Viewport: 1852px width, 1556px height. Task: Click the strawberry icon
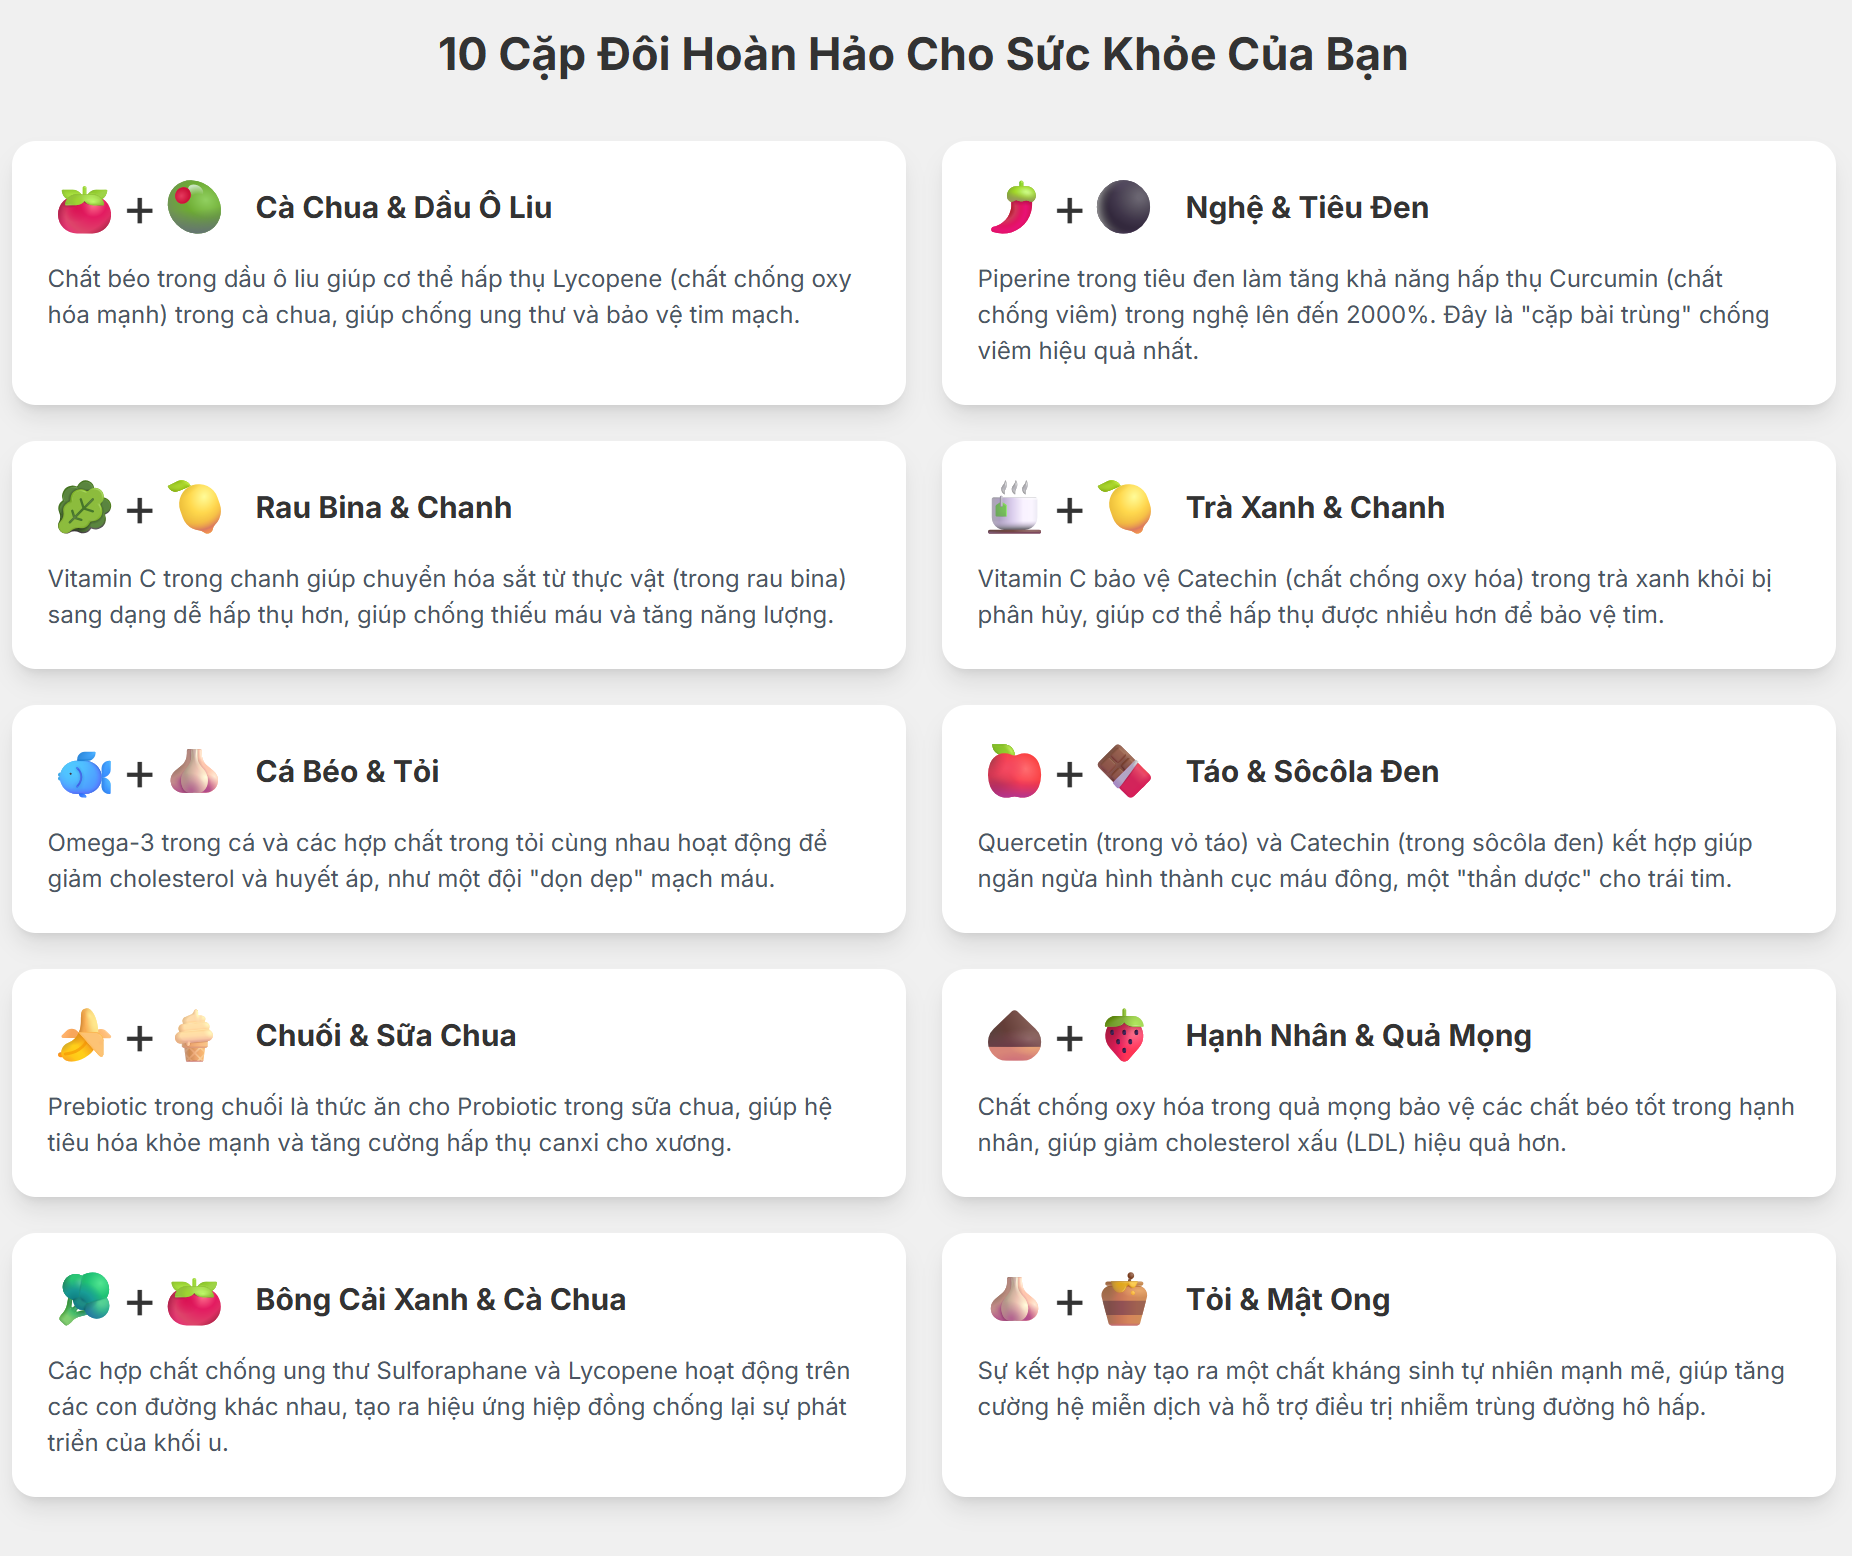[x=1124, y=1035]
